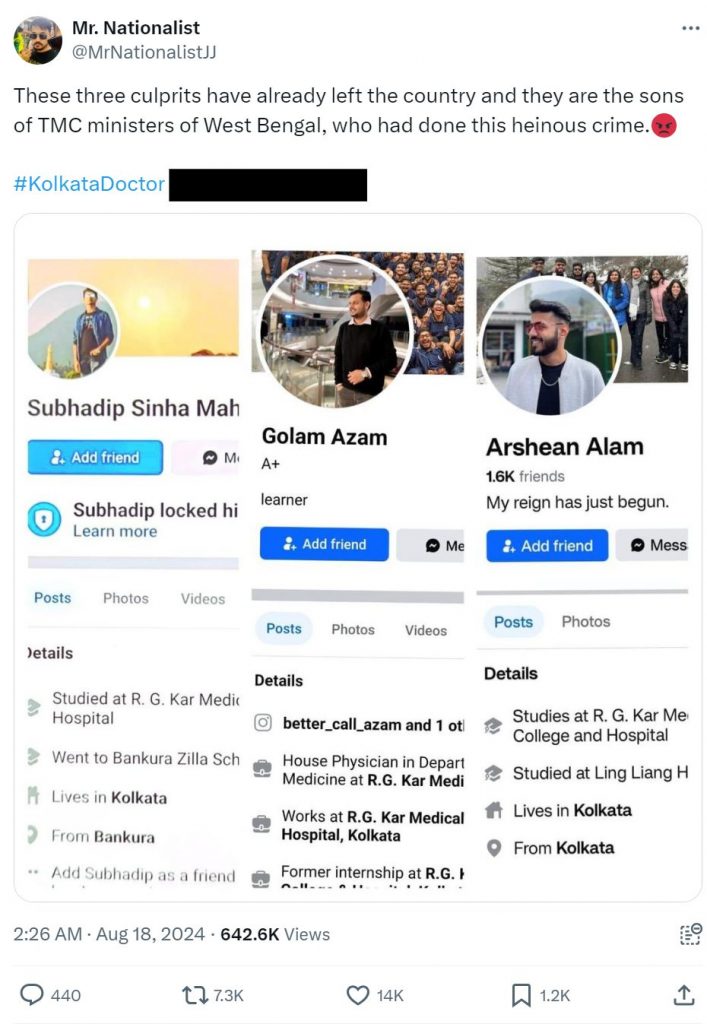Click Add friend on Subhadip's profile
The image size is (707, 1024).
(96, 457)
